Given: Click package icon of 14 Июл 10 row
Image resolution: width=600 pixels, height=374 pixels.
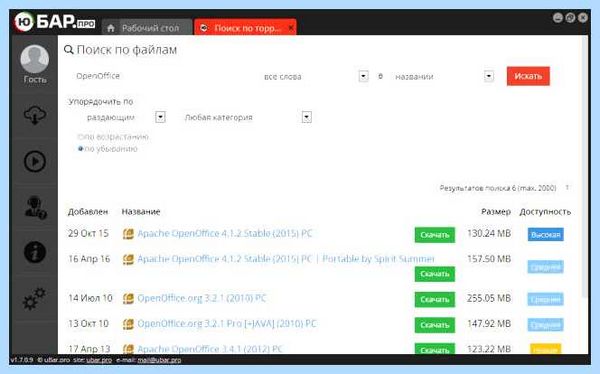Looking at the screenshot, I should pos(128,298).
